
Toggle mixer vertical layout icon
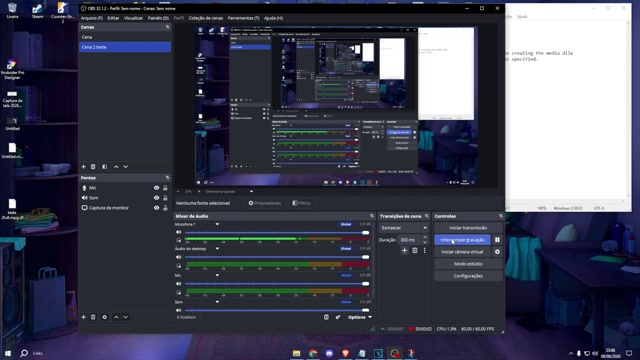(x=326, y=317)
